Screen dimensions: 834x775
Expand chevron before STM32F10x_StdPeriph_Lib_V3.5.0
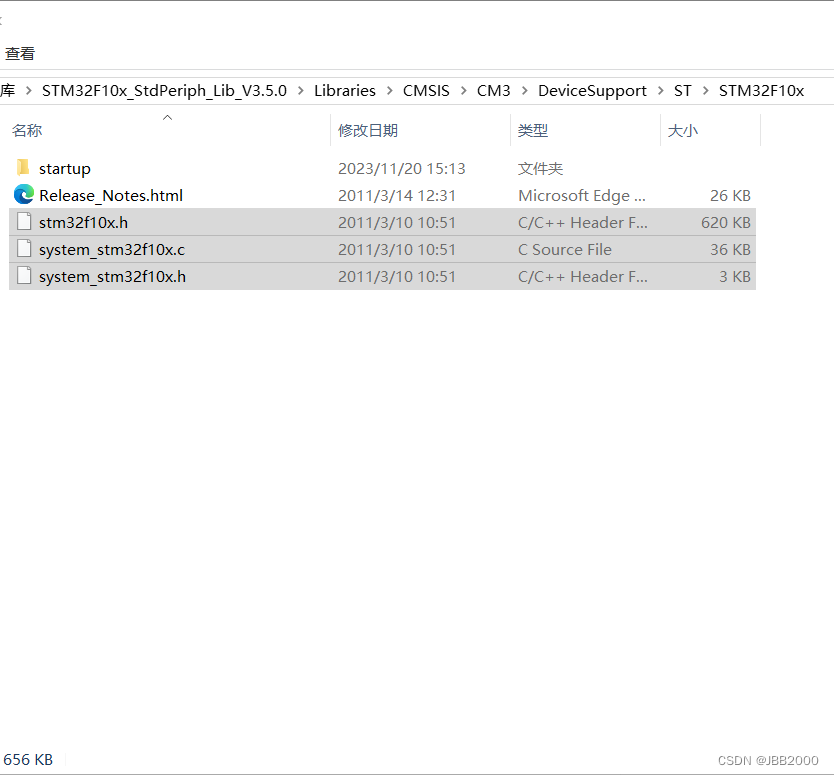tap(29, 91)
